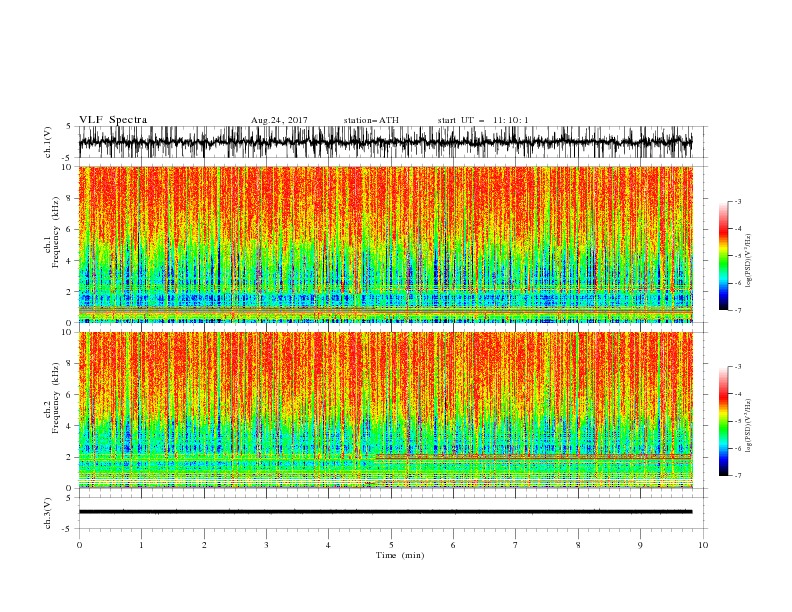
Task: Click the '1' tick on the time axis
Action: coord(141,545)
